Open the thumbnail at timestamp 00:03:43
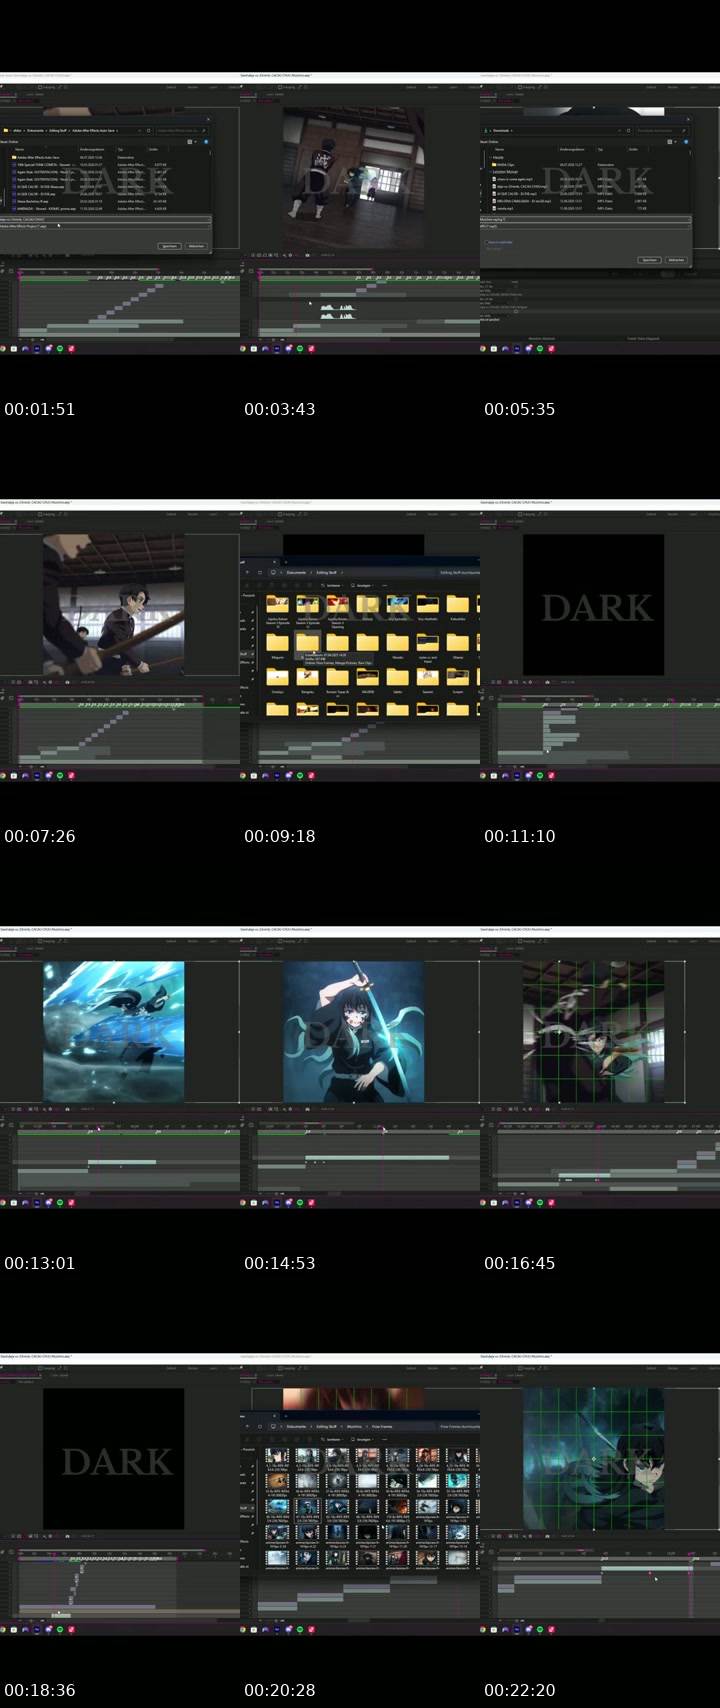Image resolution: width=720 pixels, height=1708 pixels. 360,213
